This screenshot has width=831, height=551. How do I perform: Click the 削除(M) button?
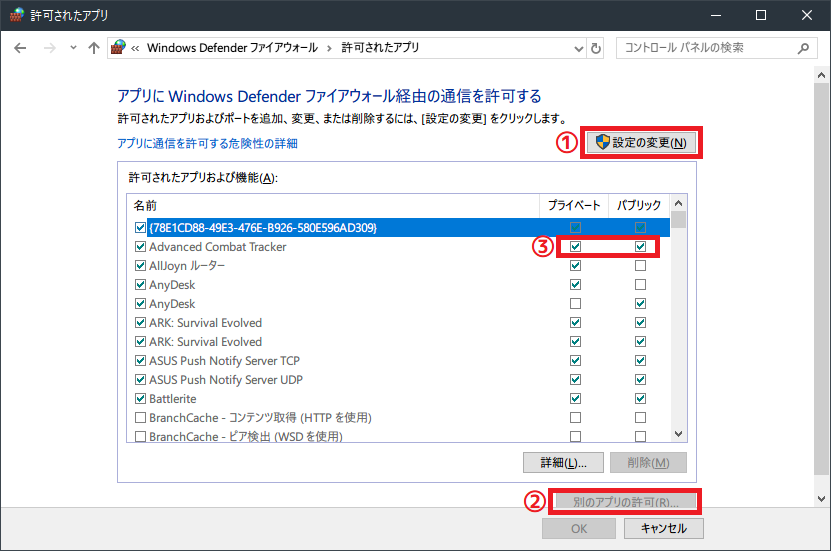point(648,463)
